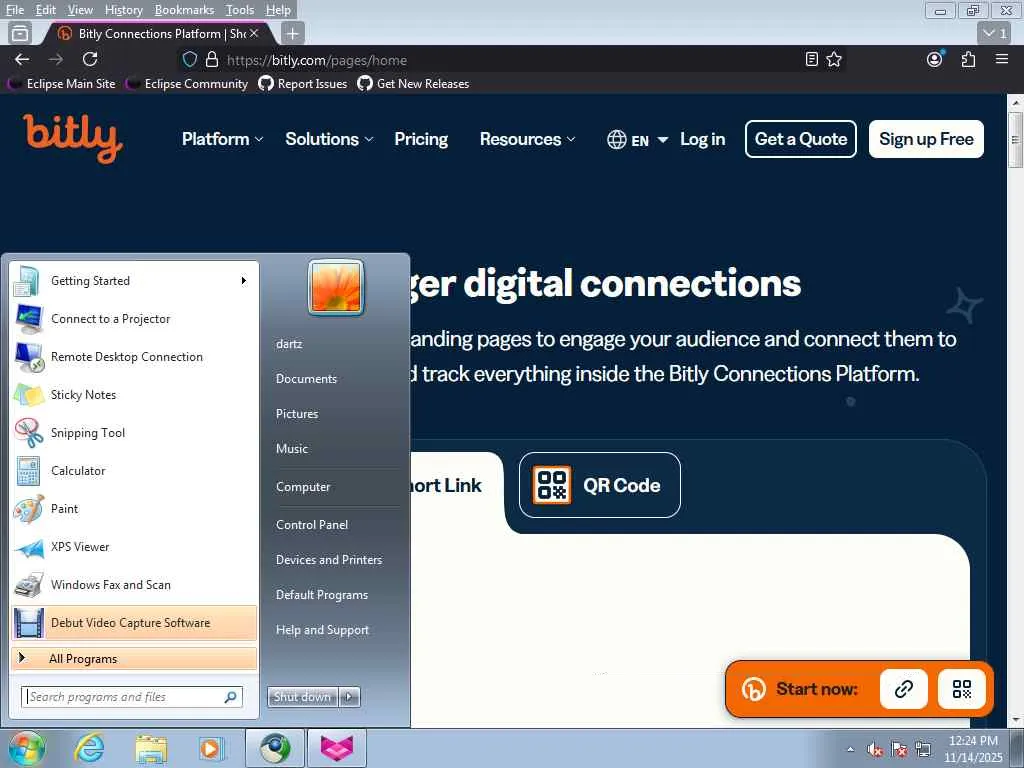
Task: Open the Help menu
Action: point(278,10)
